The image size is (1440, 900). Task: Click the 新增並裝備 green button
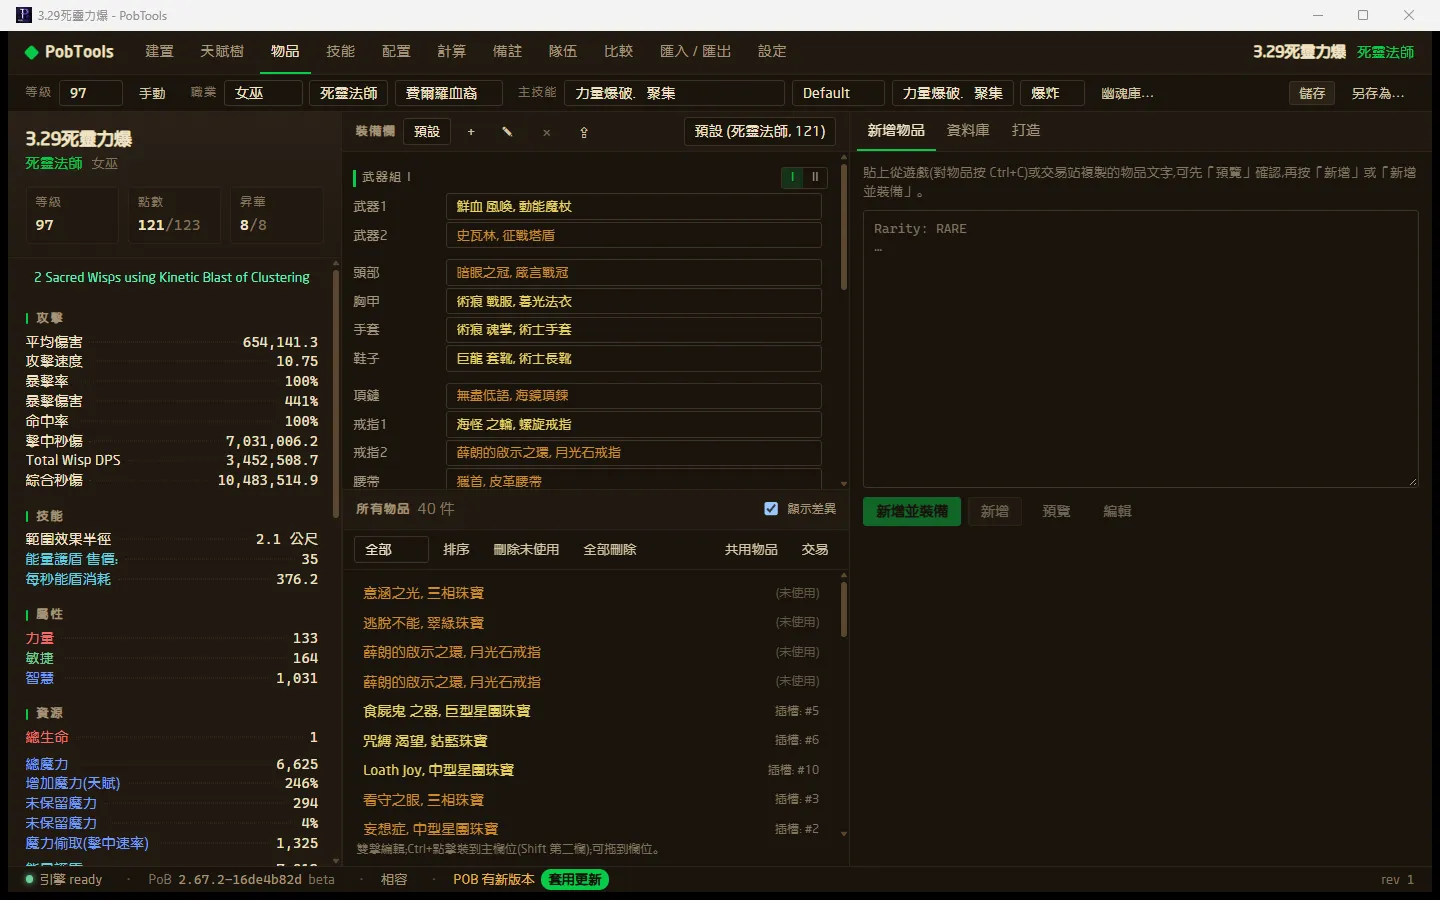pos(912,512)
